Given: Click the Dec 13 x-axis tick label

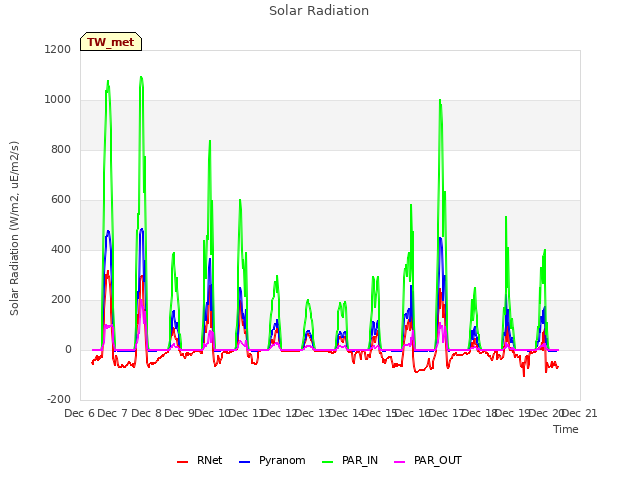Looking at the screenshot, I should 312,413.
